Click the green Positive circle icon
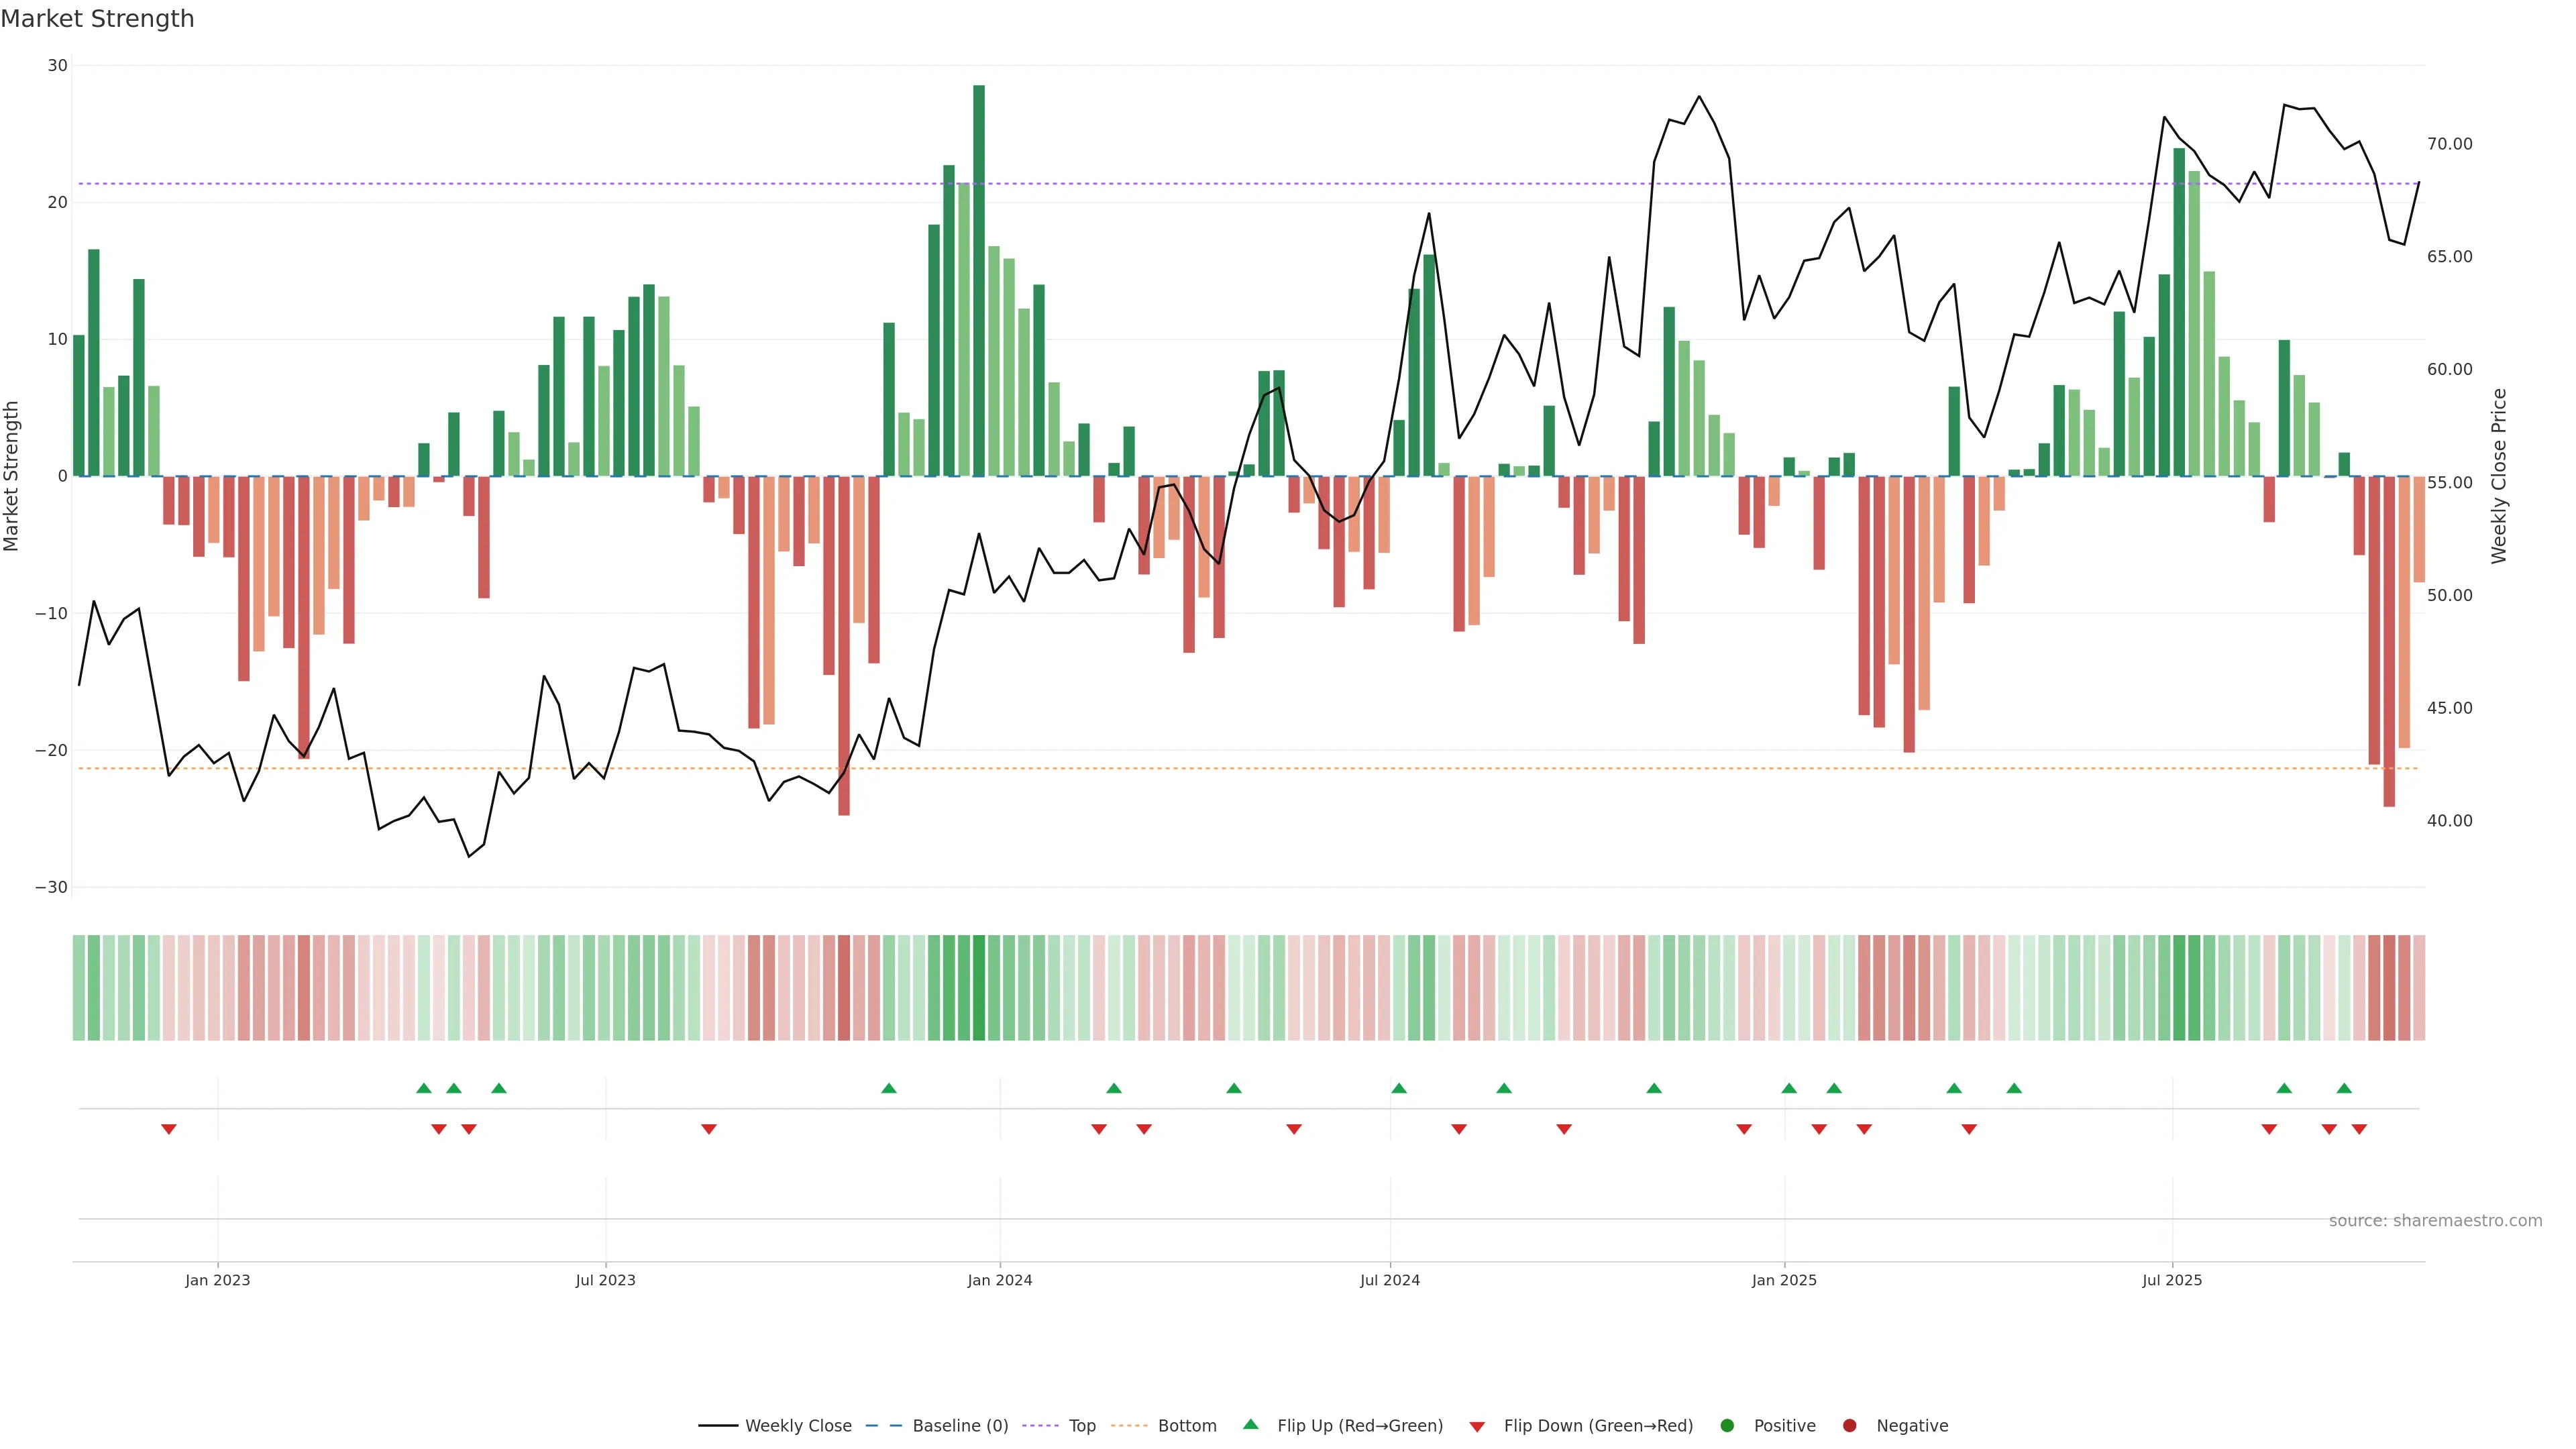 (1727, 1426)
